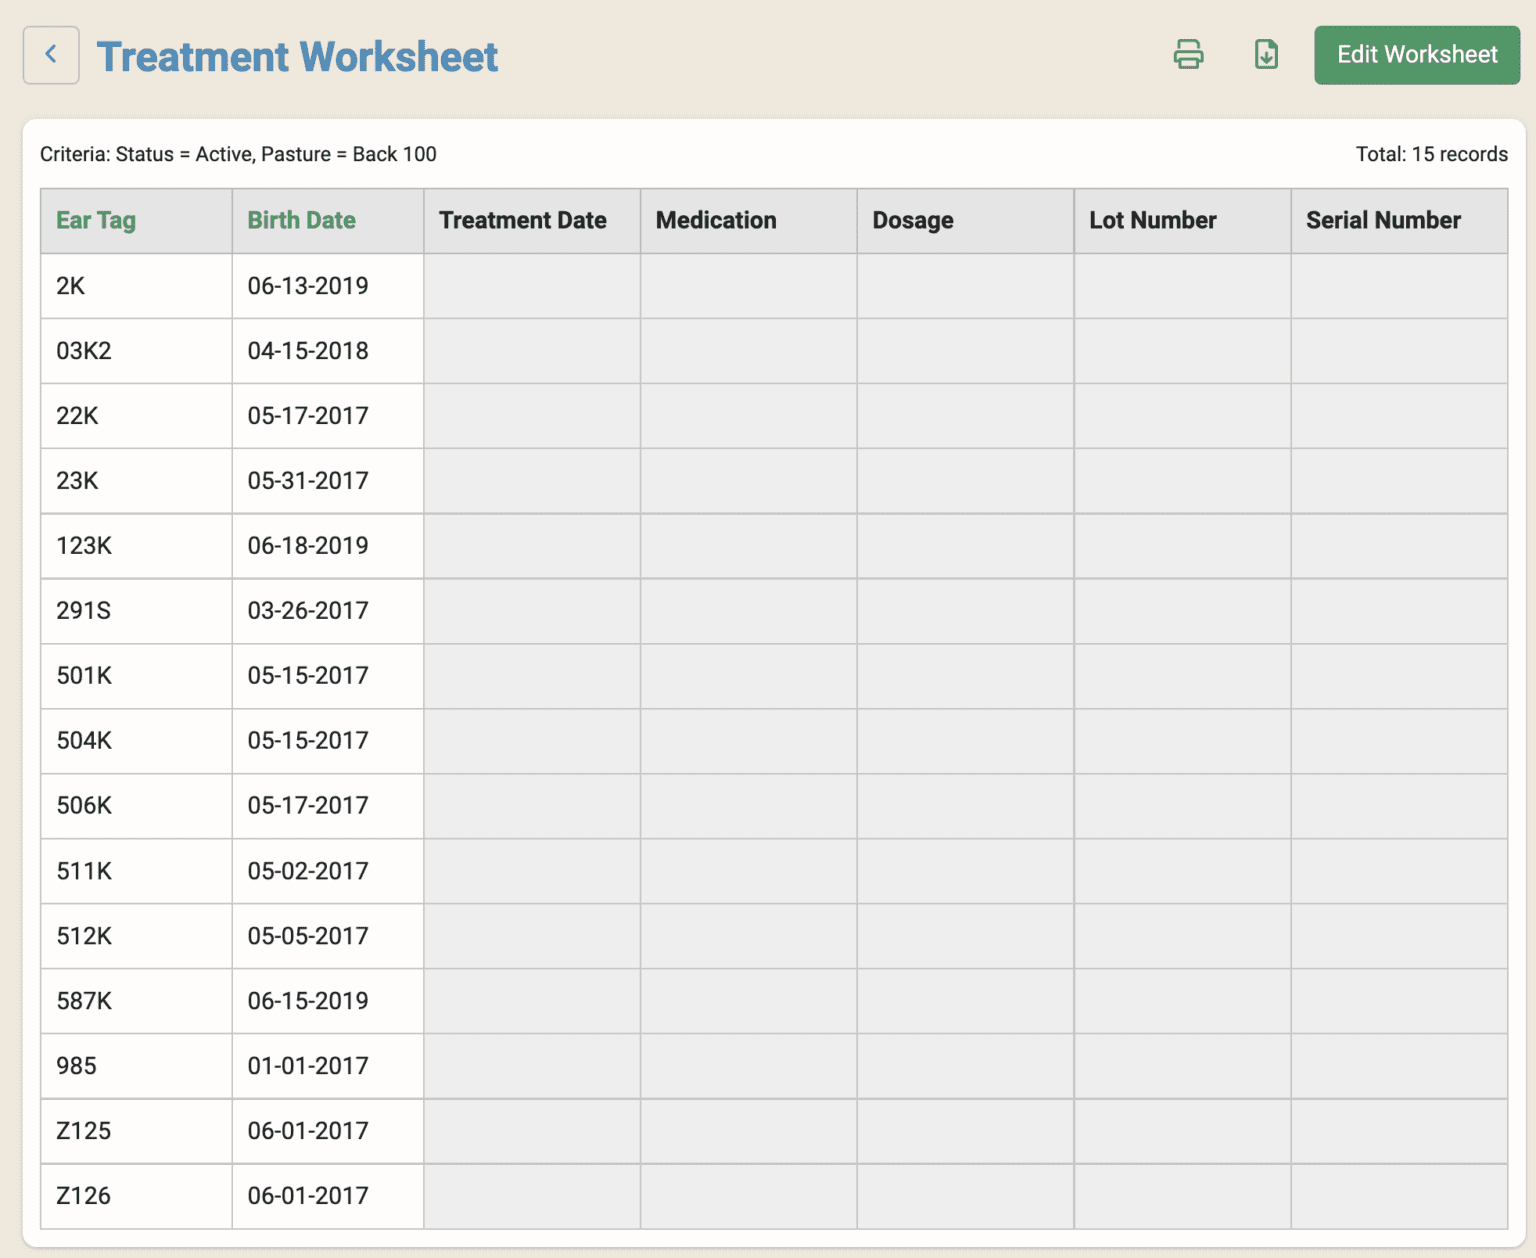Sort the table by Ear Tag
1536x1258 pixels.
(x=95, y=220)
